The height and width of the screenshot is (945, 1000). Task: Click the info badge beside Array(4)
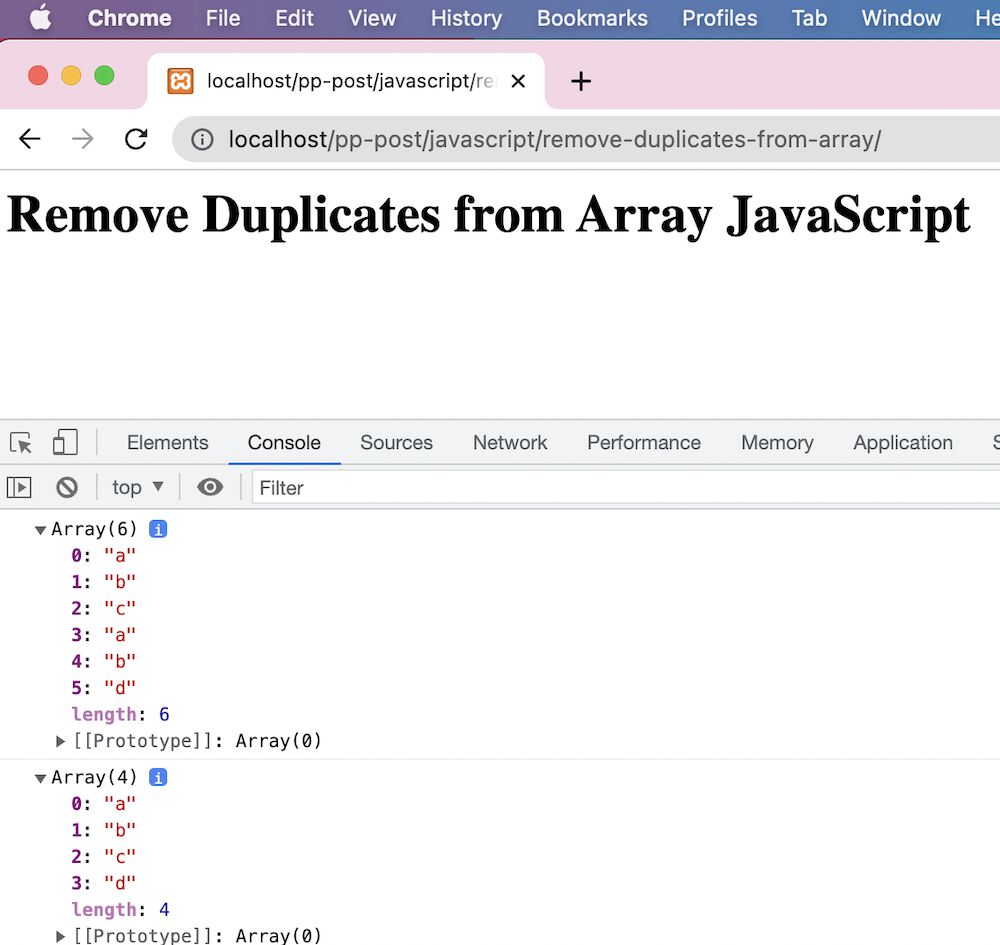click(157, 776)
